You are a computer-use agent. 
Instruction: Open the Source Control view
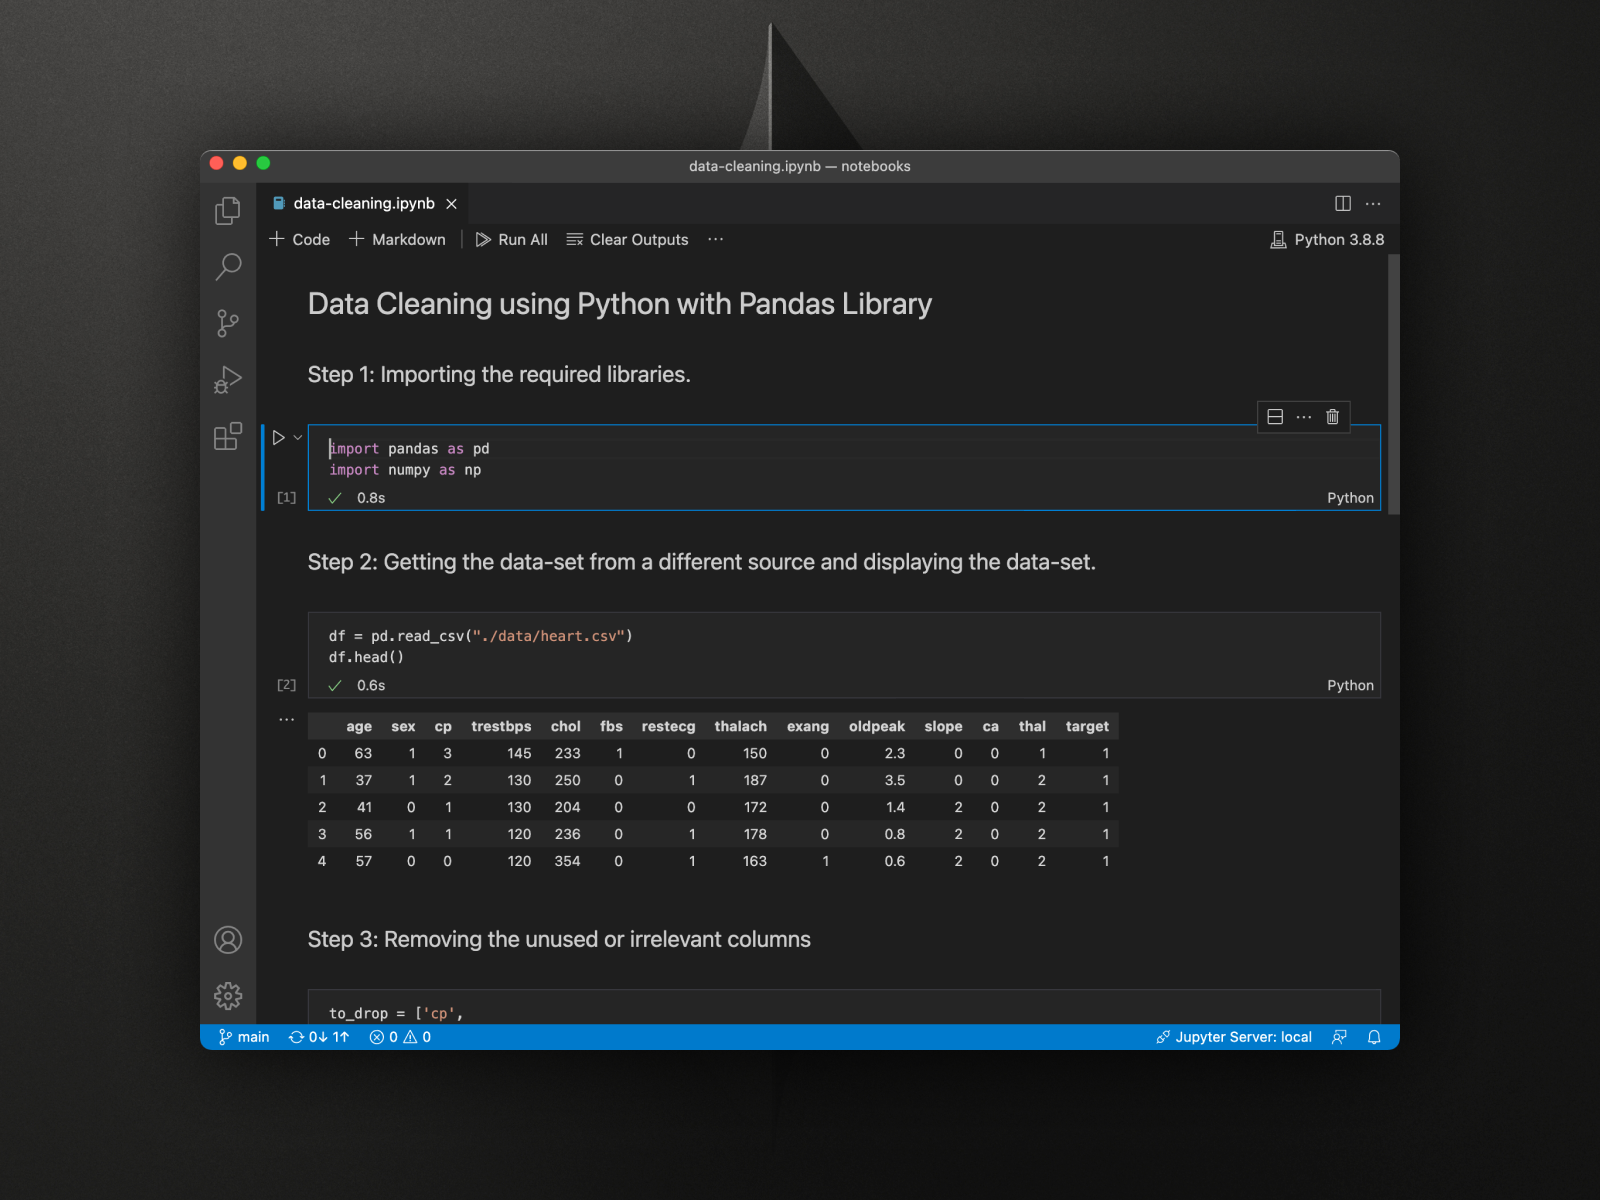pos(228,323)
